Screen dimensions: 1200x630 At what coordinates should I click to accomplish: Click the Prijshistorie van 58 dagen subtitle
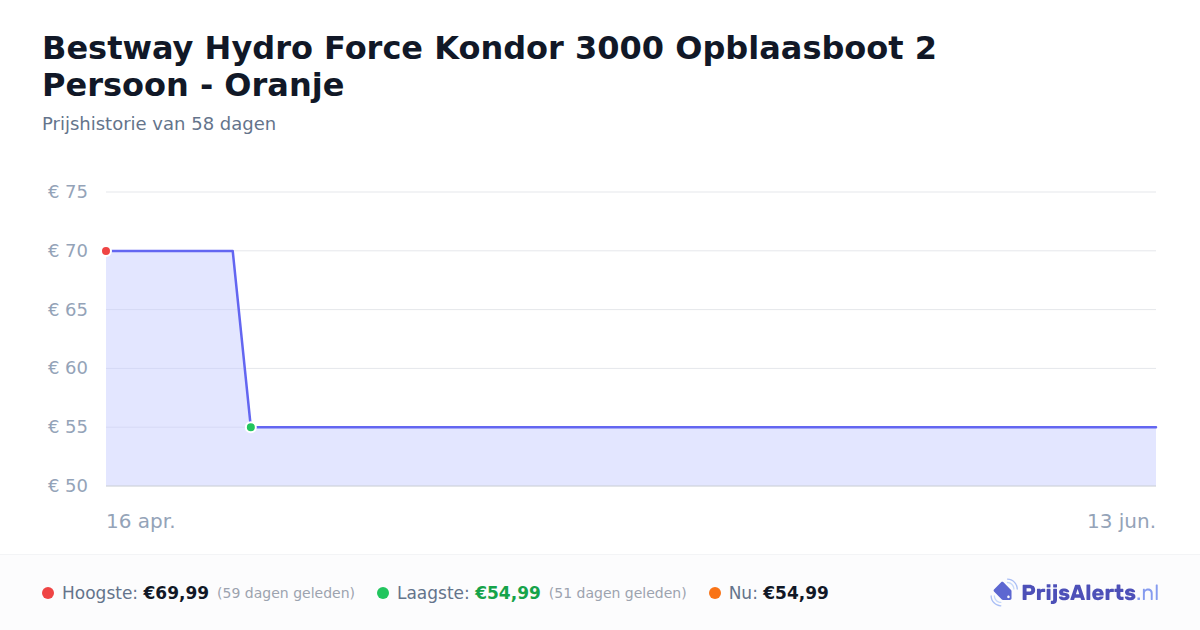tap(159, 124)
